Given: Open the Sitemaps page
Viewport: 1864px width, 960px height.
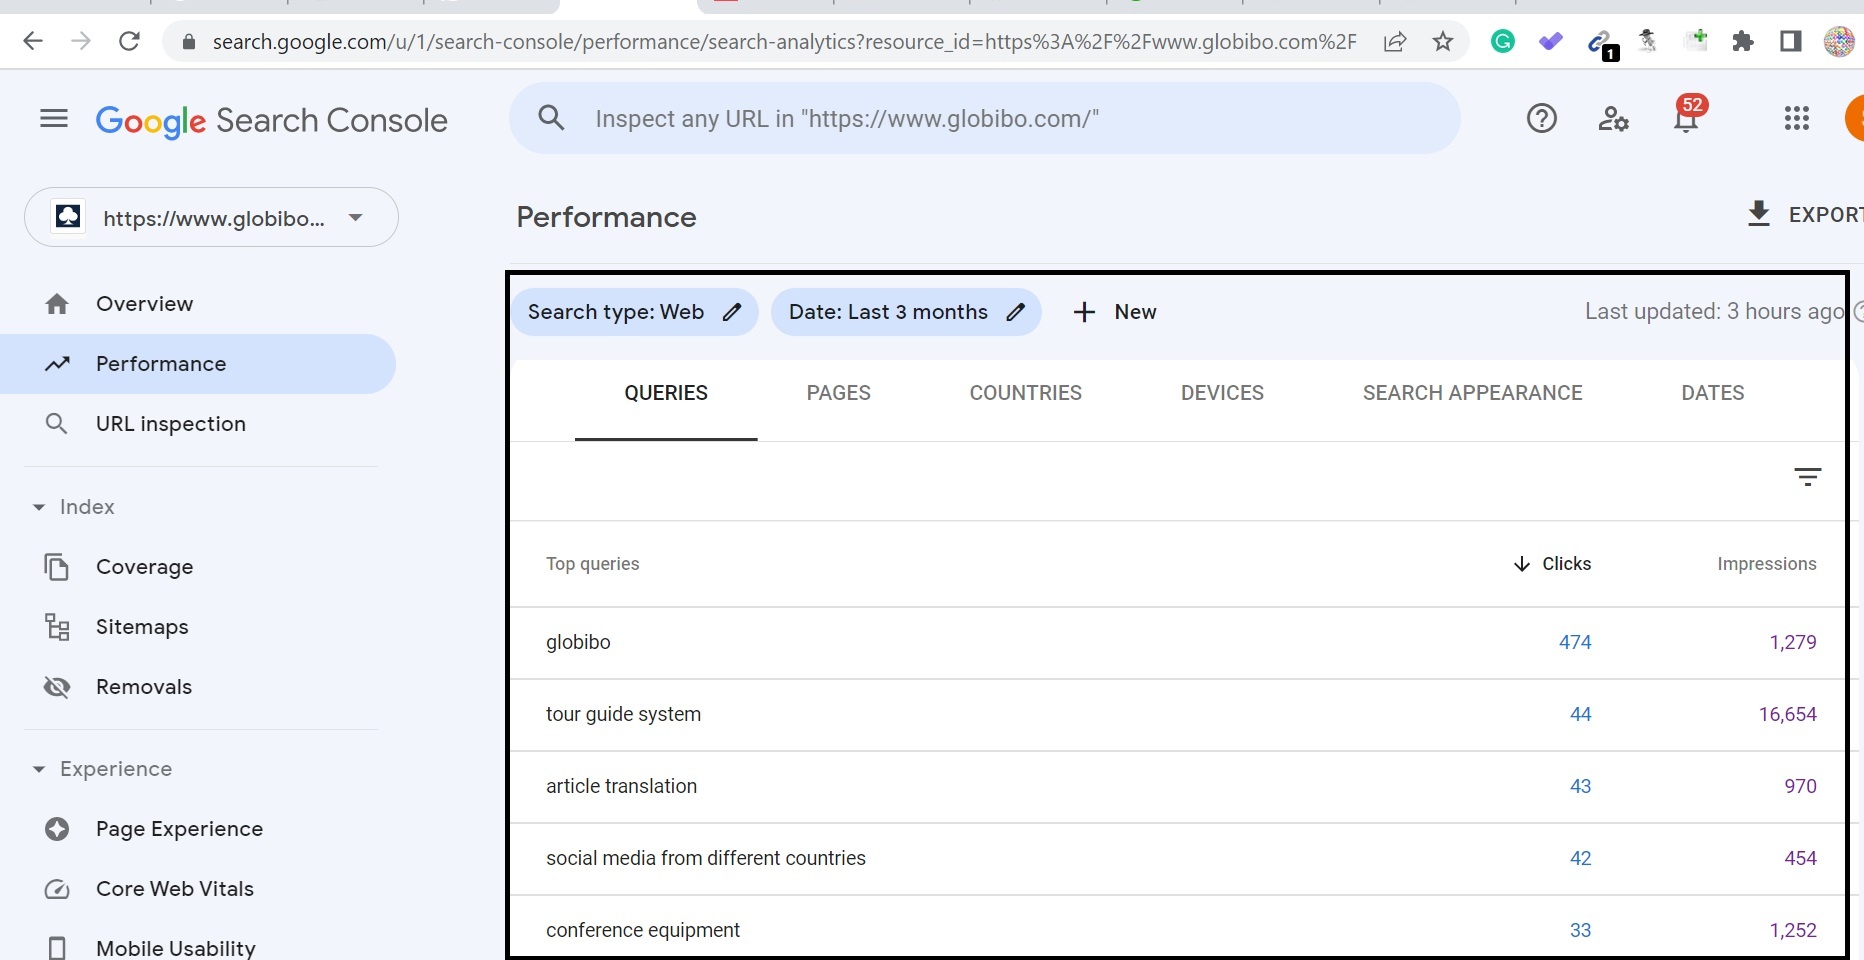Looking at the screenshot, I should click(198, 627).
